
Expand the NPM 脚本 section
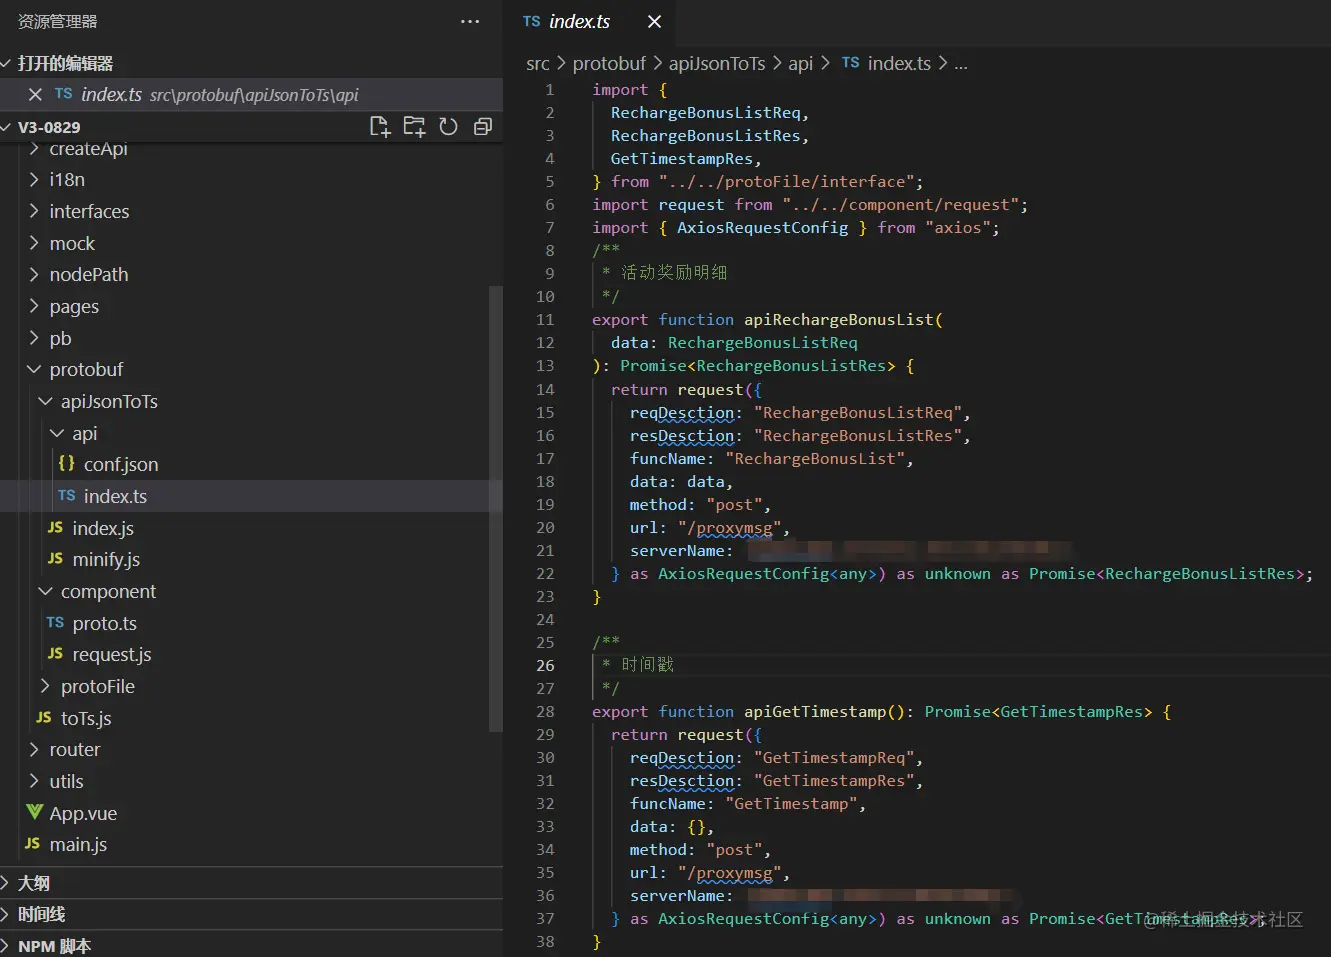(54, 946)
